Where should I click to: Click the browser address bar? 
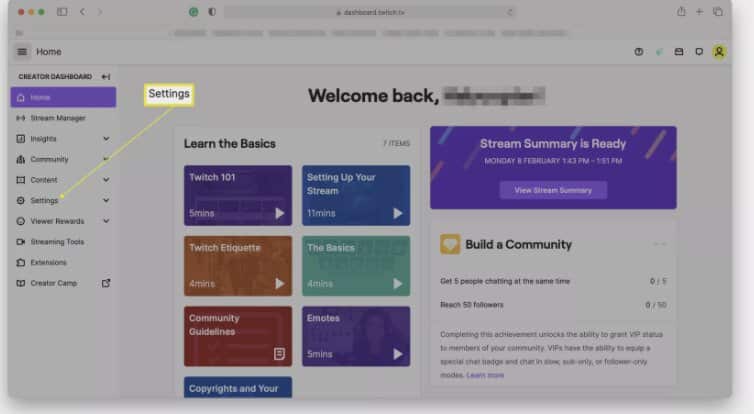point(370,13)
